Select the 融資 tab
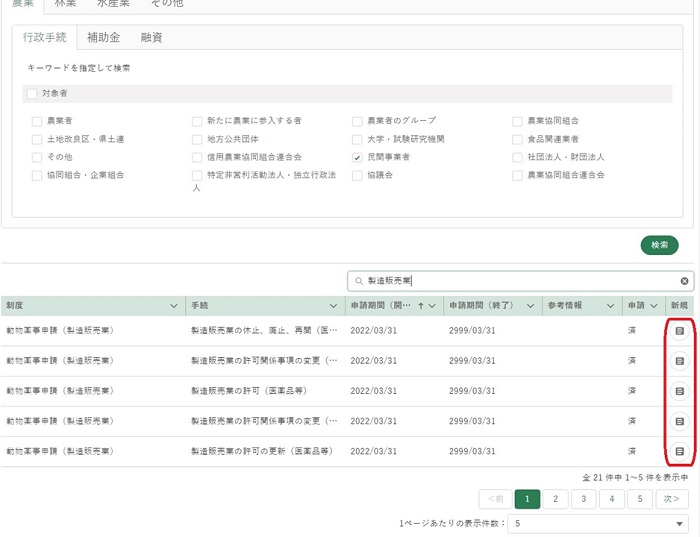Viewport: 700px width, 537px height. pyautogui.click(x=152, y=38)
